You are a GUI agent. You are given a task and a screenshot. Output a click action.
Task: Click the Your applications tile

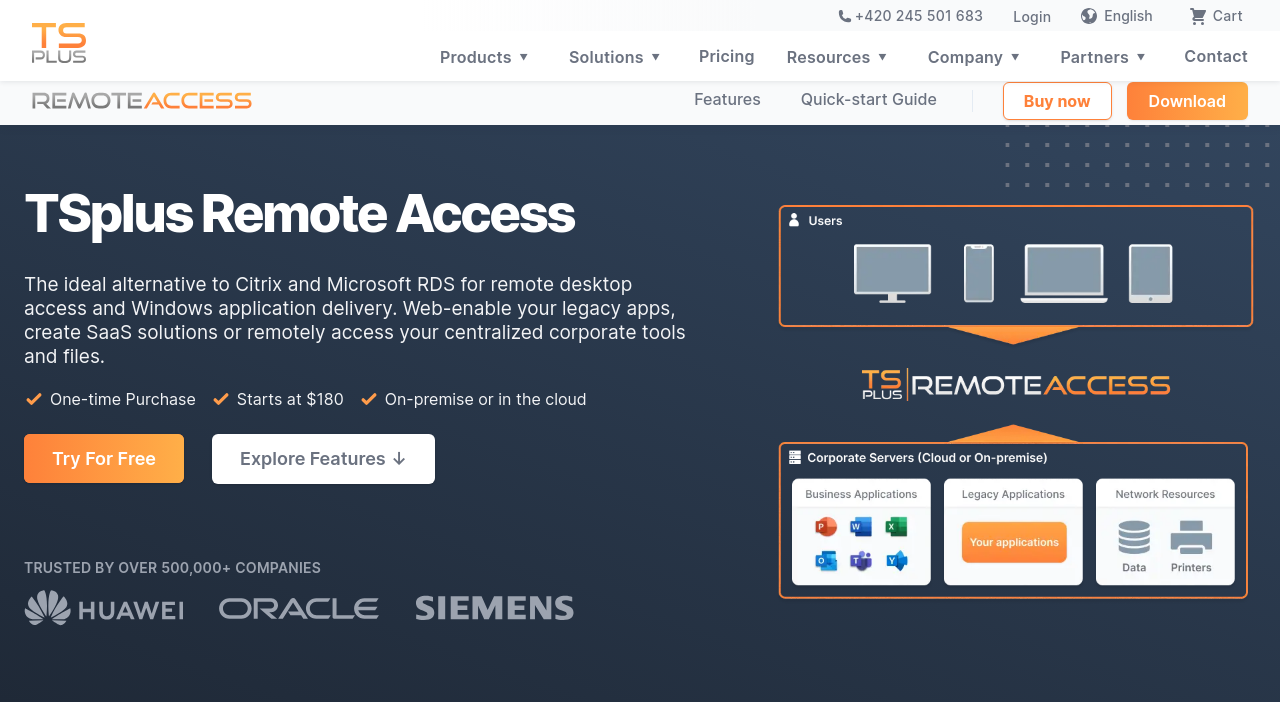[1014, 542]
